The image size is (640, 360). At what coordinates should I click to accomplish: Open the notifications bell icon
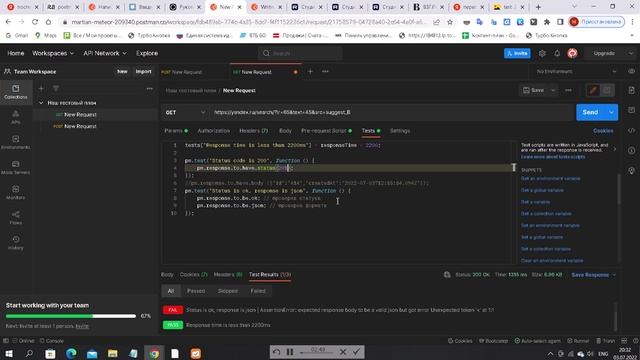(x=557, y=53)
